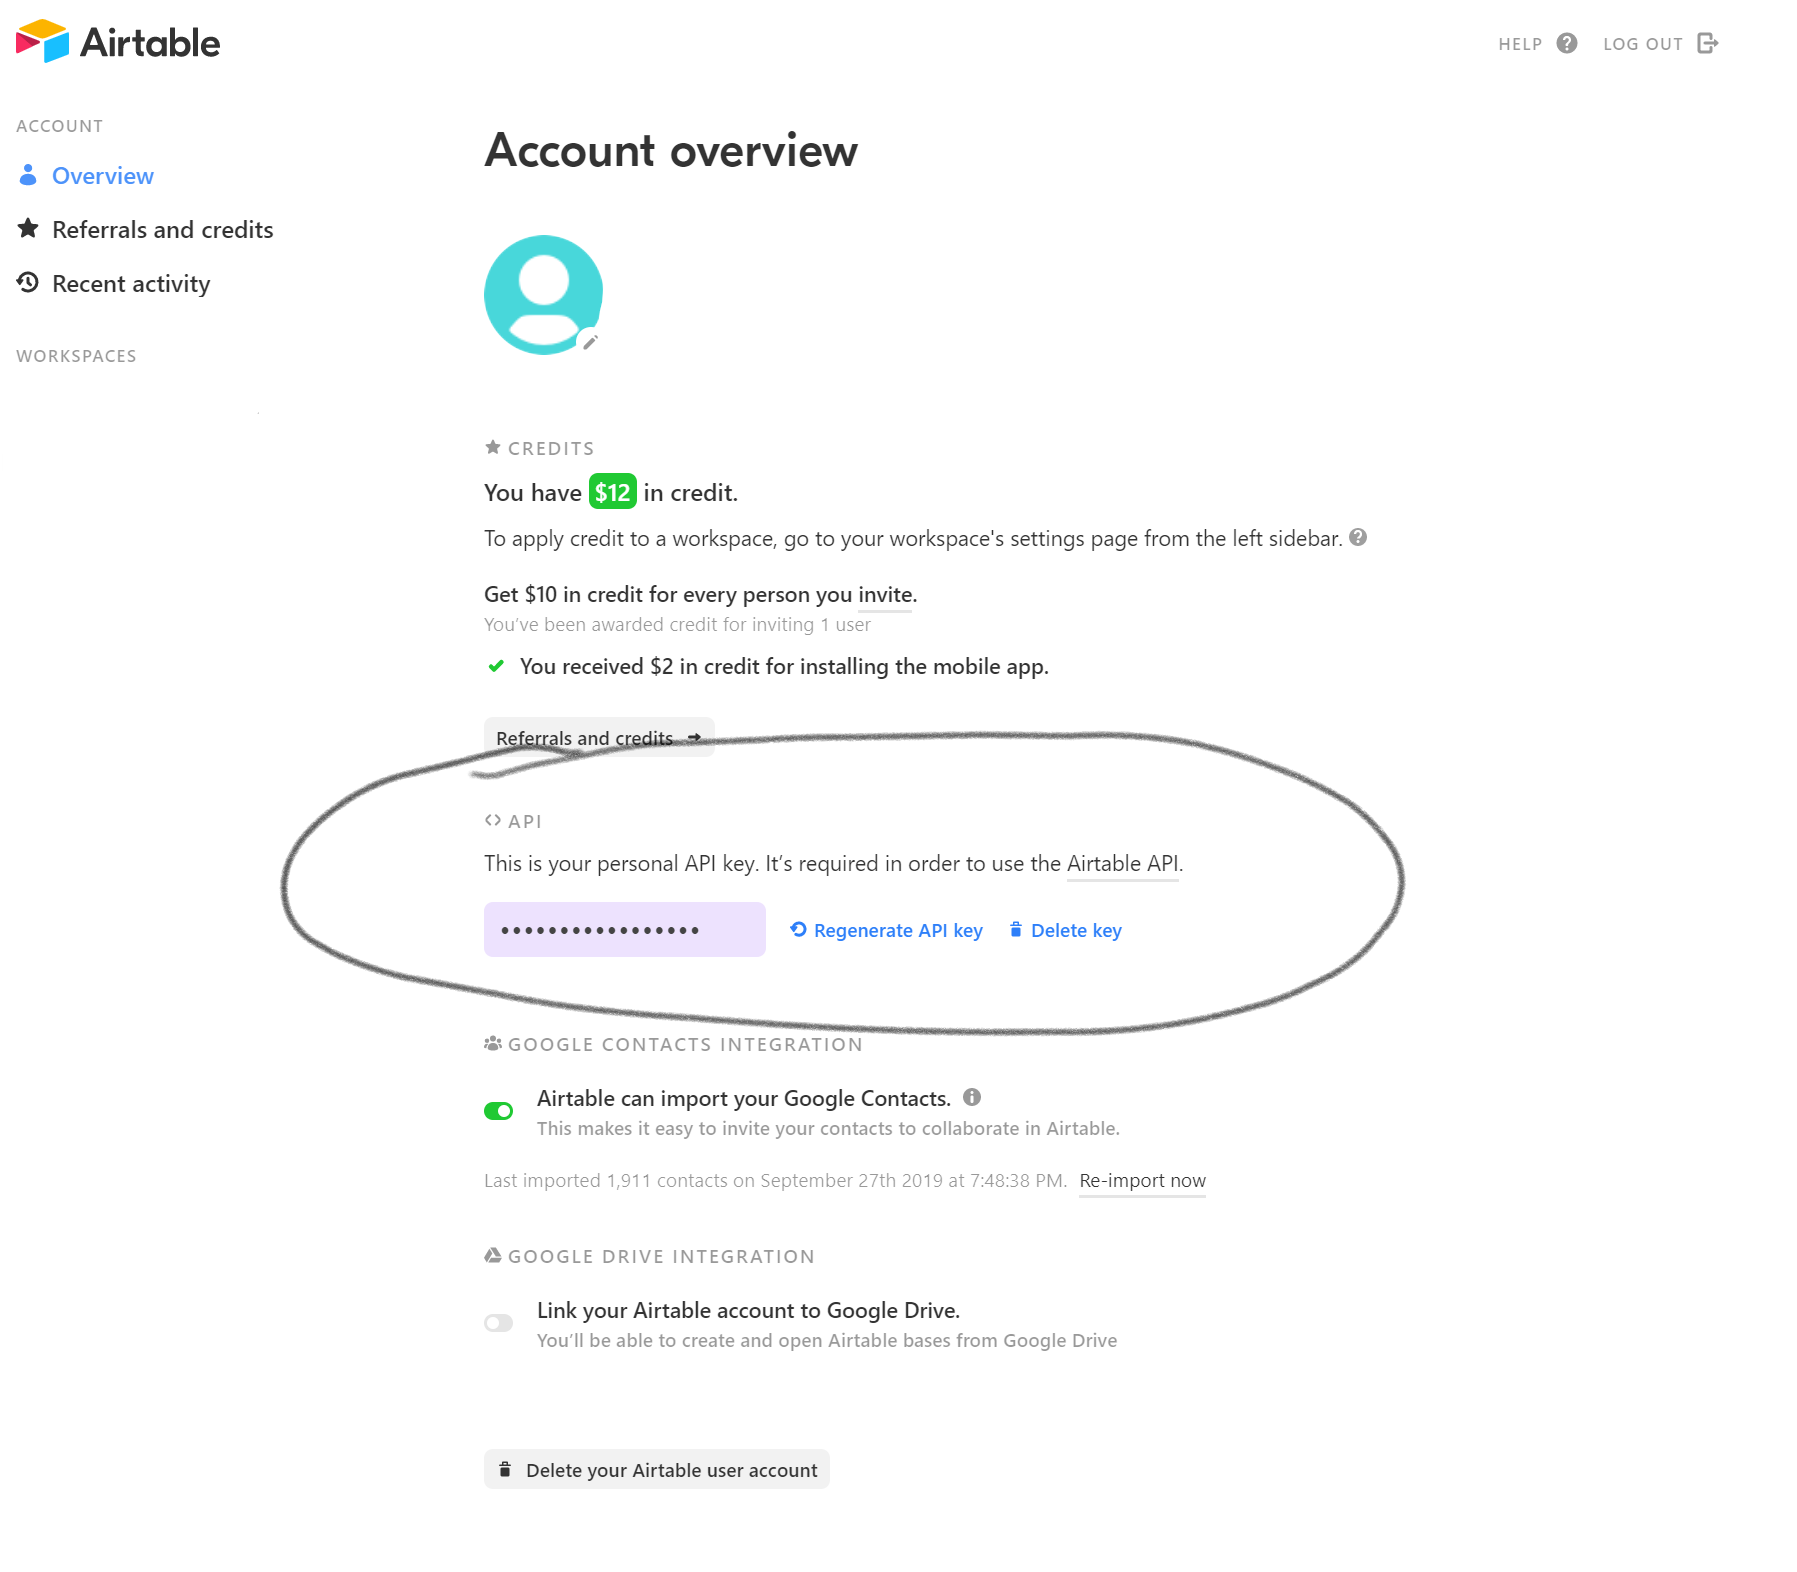Click the regenerate circular arrow icon
This screenshot has height=1572, width=1797.
pos(798,930)
